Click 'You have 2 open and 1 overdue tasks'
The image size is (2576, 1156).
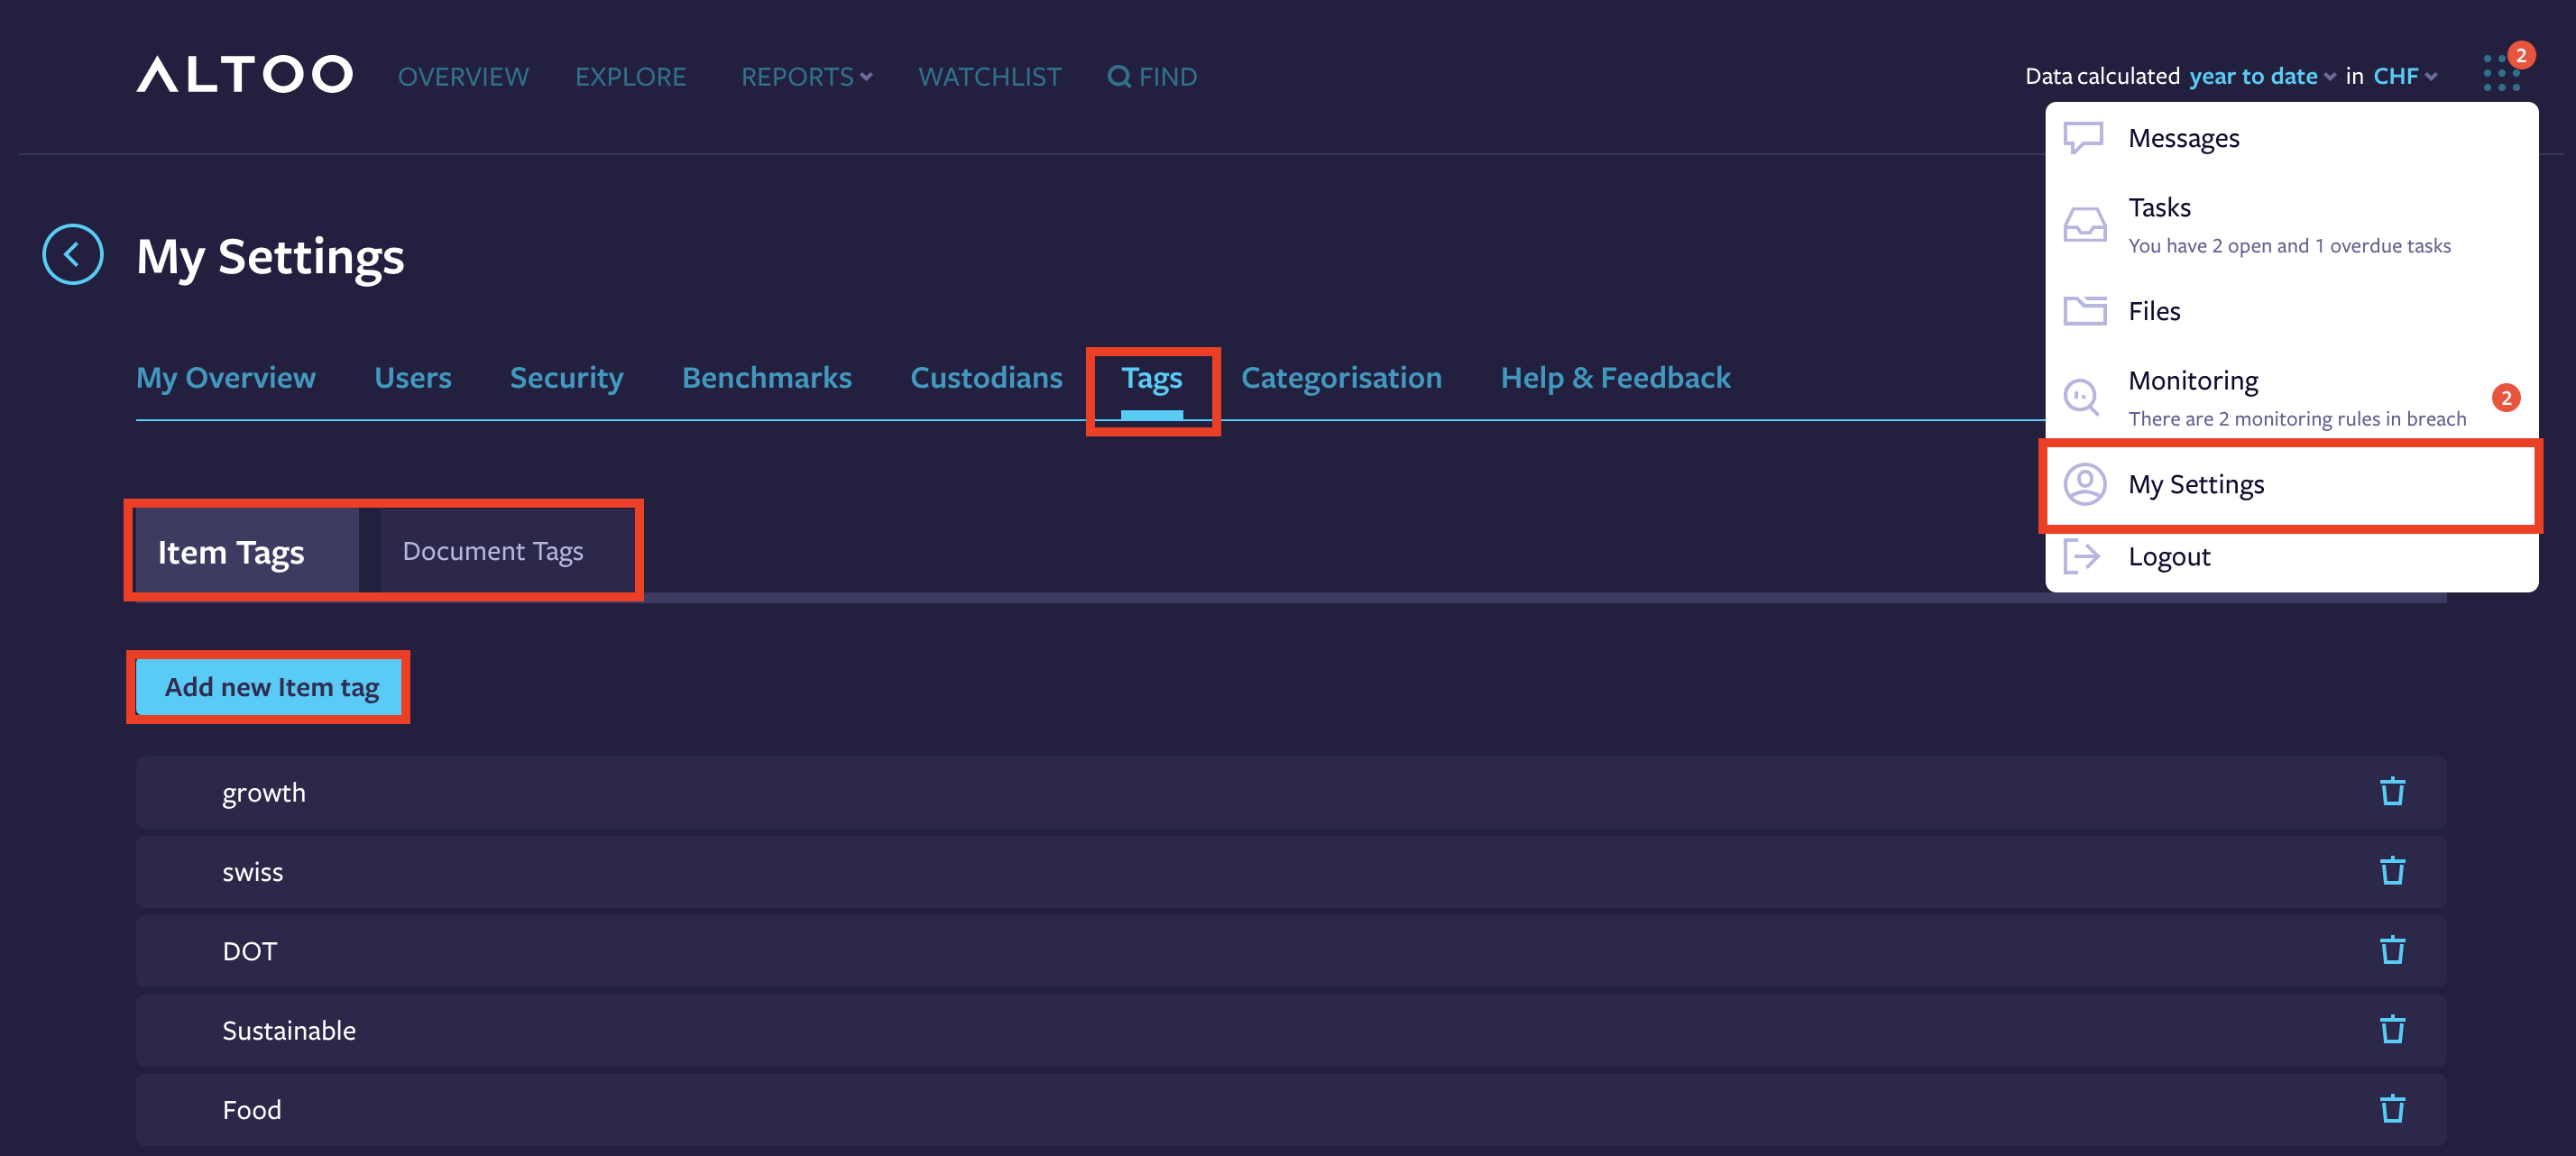pyautogui.click(x=2289, y=245)
